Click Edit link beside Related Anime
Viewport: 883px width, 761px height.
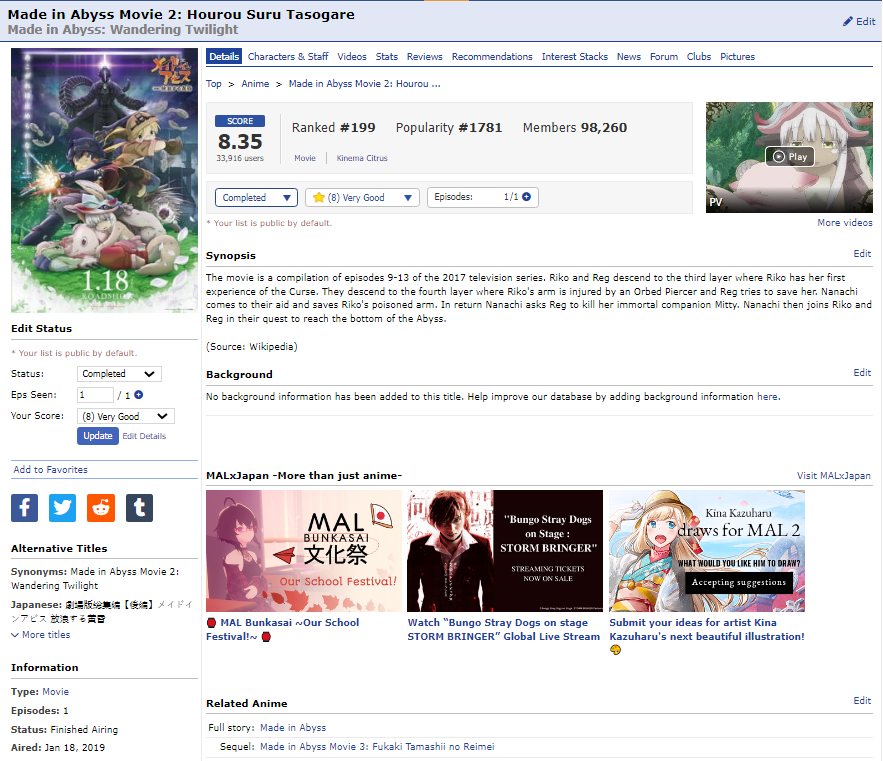pos(862,700)
